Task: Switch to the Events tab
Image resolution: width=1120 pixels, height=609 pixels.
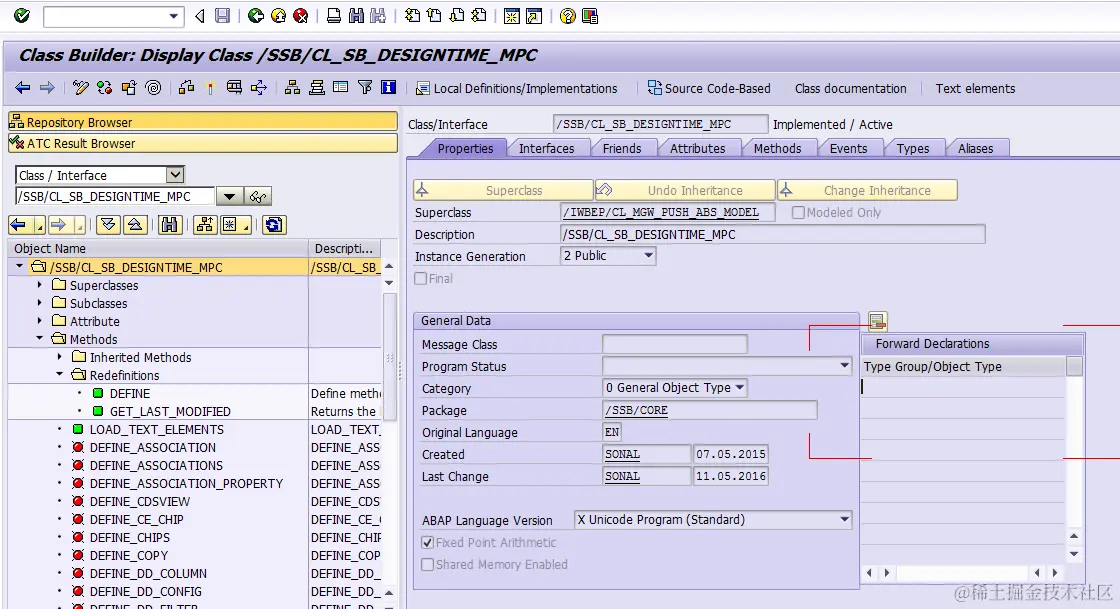Action: (x=848, y=149)
